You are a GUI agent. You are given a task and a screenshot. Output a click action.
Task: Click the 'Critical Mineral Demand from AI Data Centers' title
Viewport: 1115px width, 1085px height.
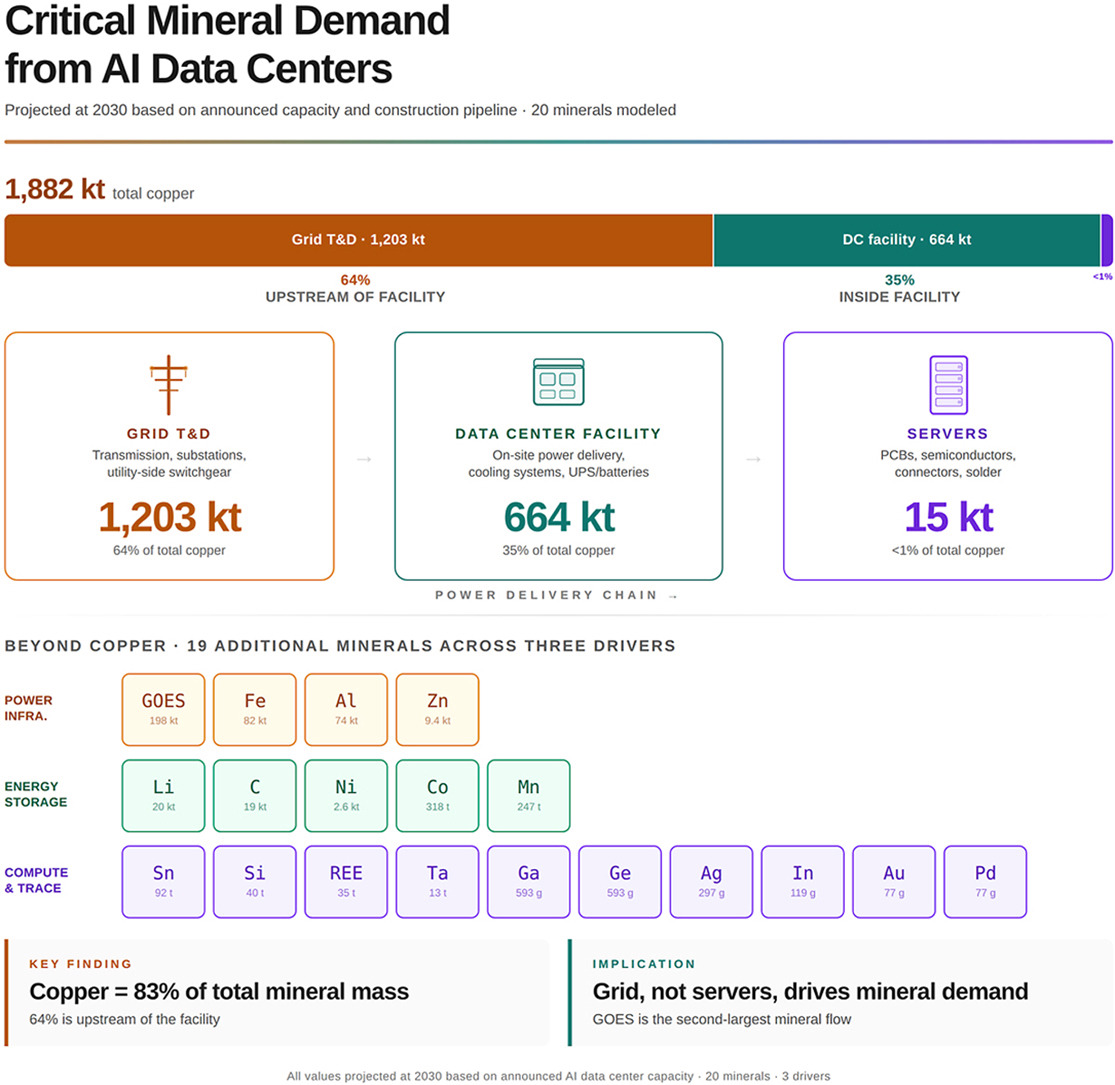coord(228,44)
